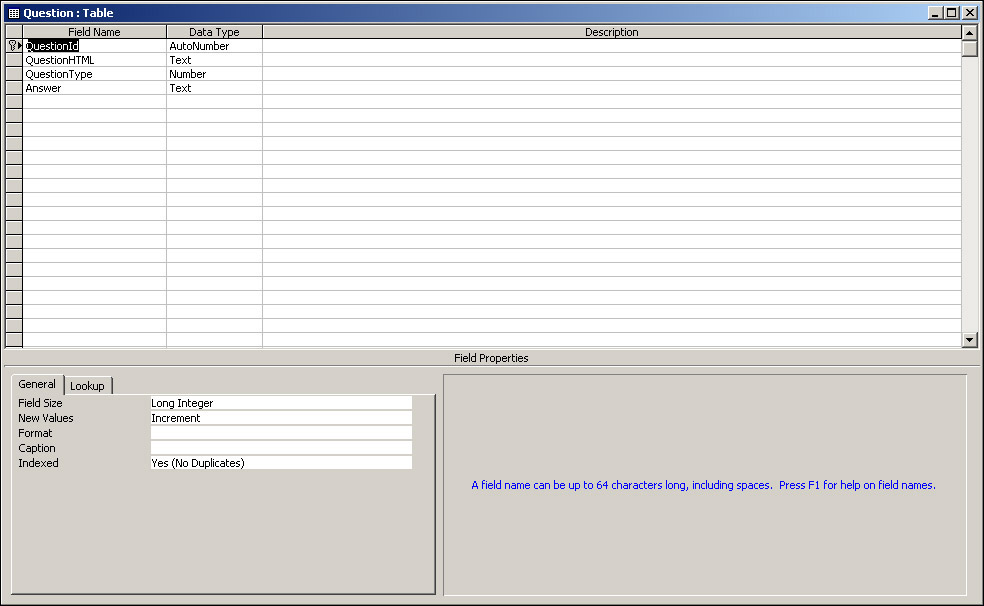Open QuestionType's Number data type cell
Screen dimensions: 984x606
pyautogui.click(x=214, y=74)
